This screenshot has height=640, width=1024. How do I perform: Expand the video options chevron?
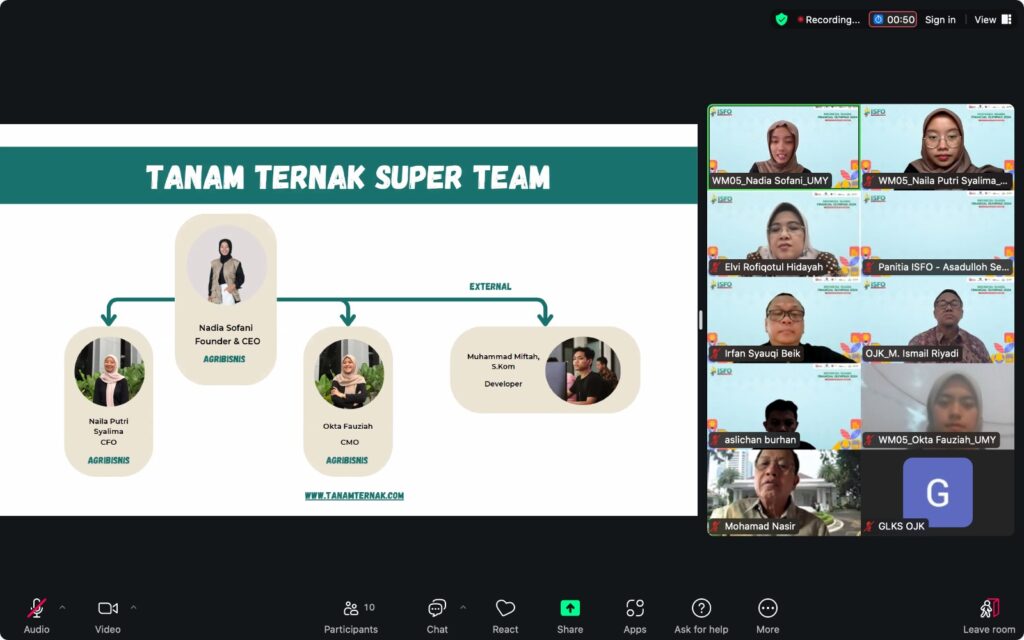[133, 607]
